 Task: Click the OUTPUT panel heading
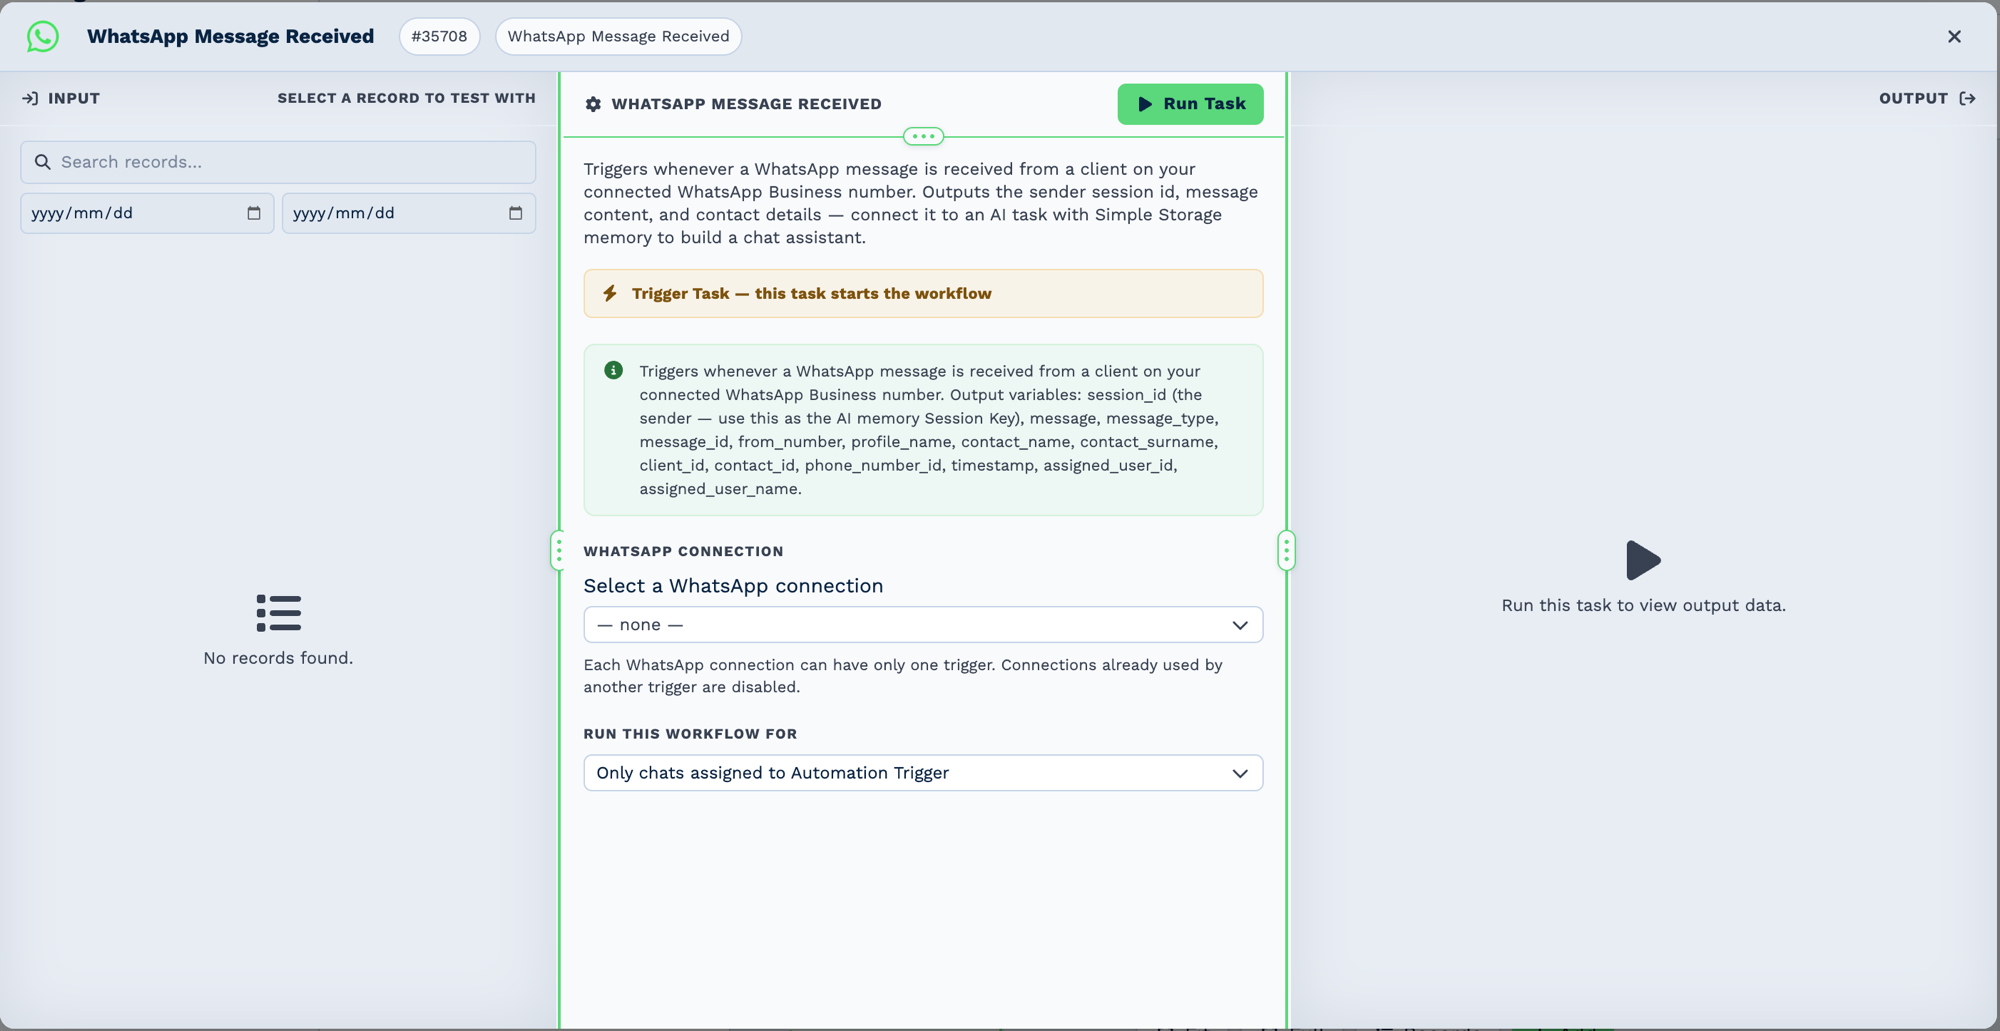(1913, 99)
